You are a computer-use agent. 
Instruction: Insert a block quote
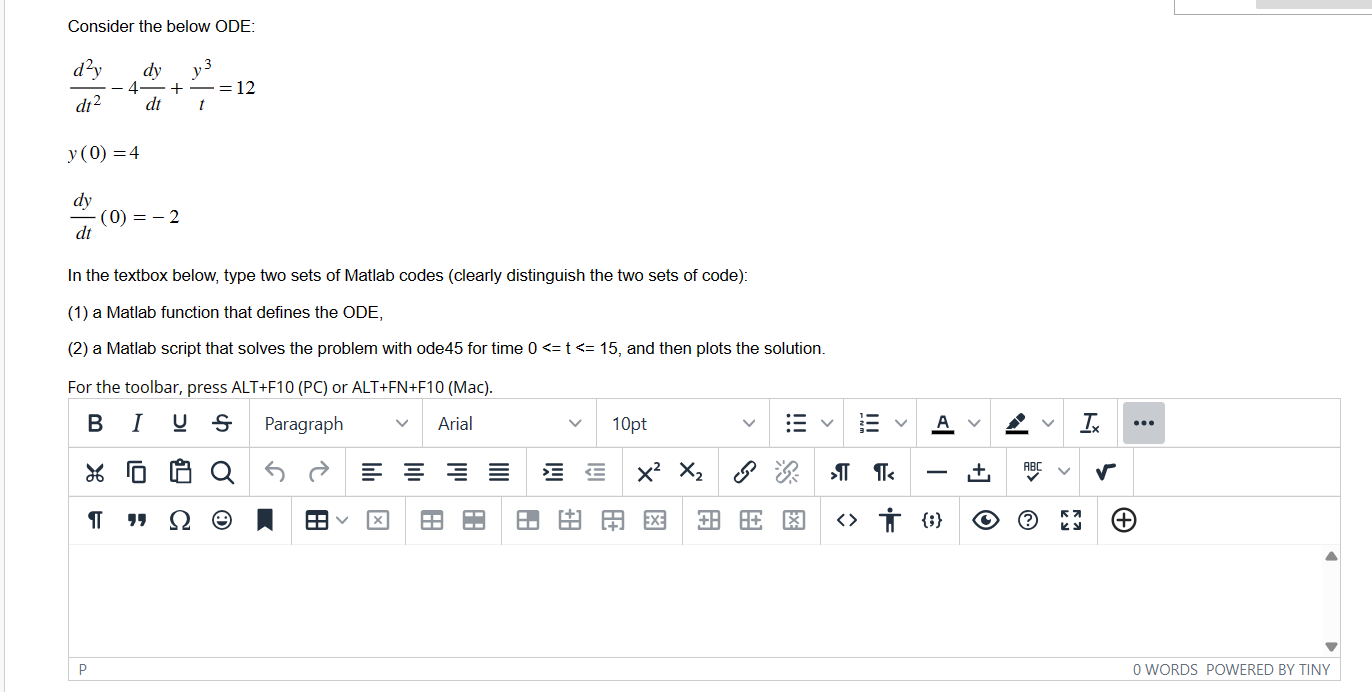137,520
